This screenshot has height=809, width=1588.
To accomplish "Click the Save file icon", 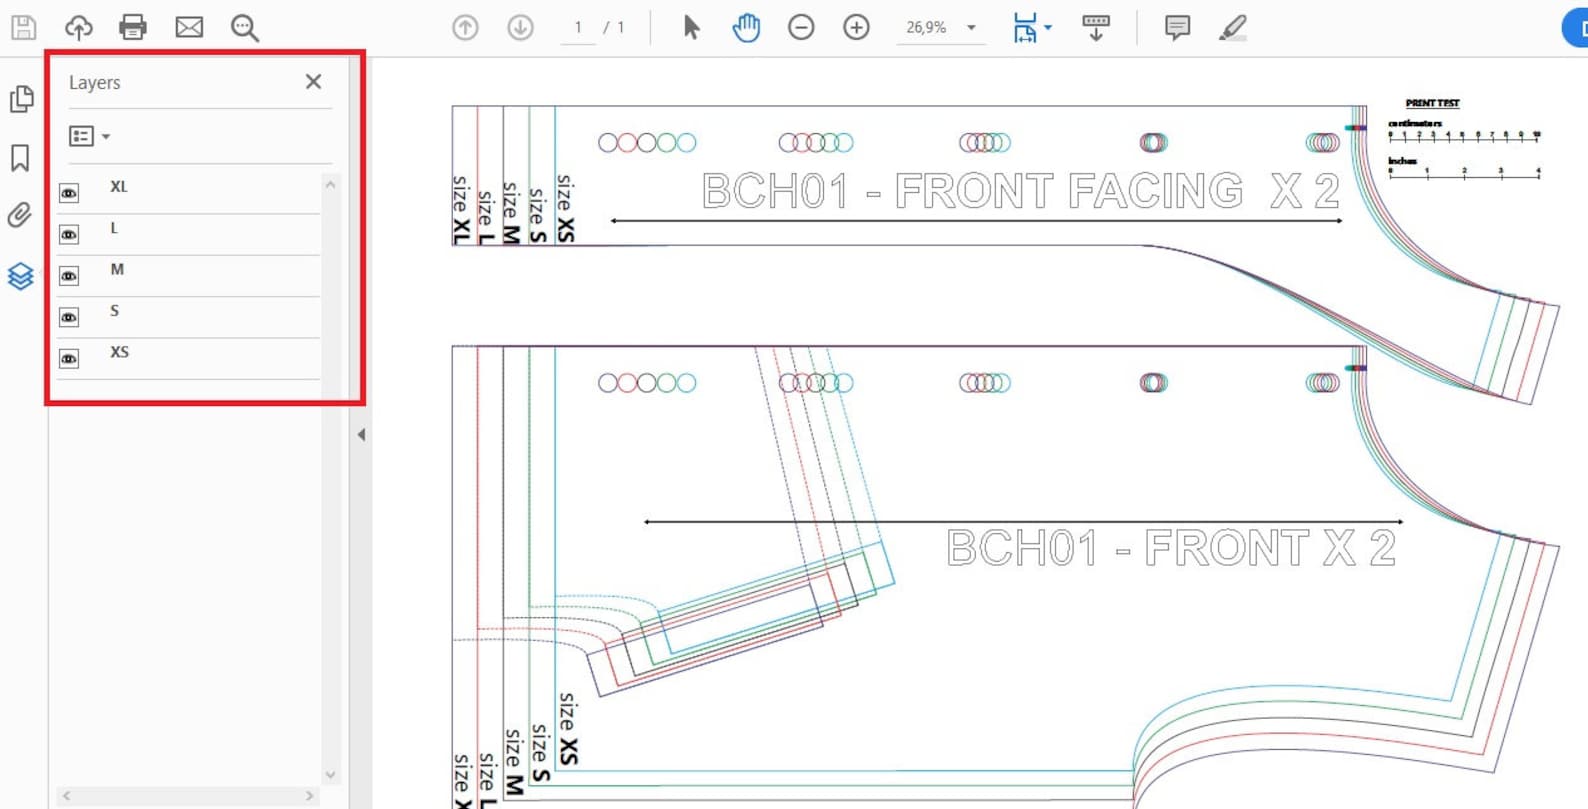I will click(x=24, y=27).
